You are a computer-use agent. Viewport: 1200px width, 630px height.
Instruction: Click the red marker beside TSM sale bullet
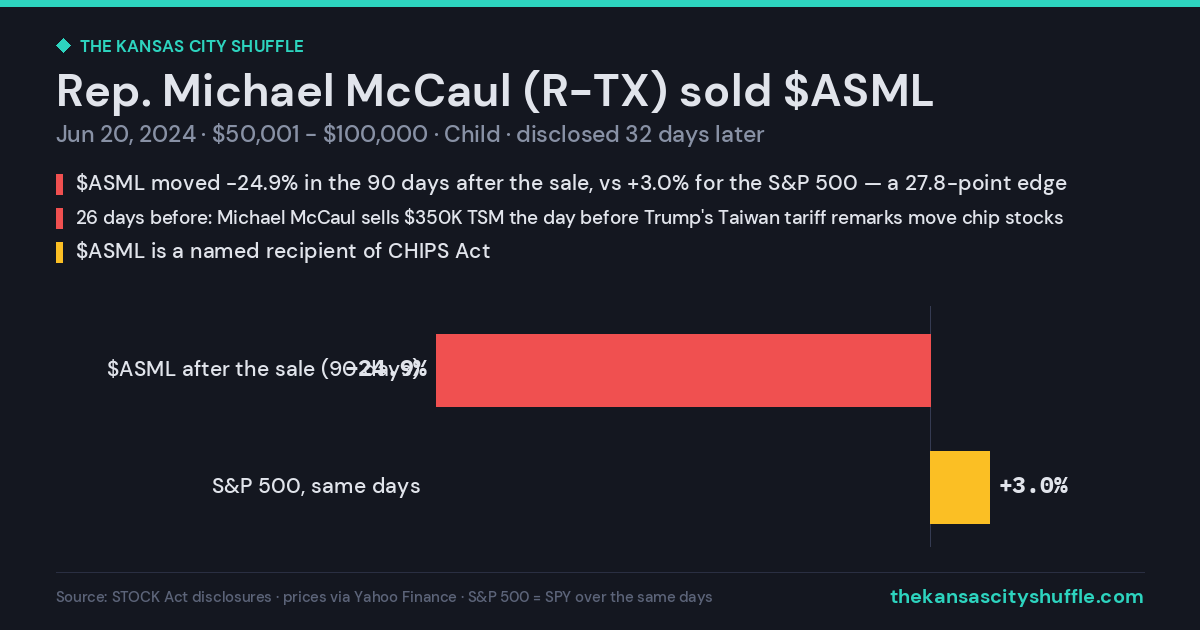click(x=60, y=218)
